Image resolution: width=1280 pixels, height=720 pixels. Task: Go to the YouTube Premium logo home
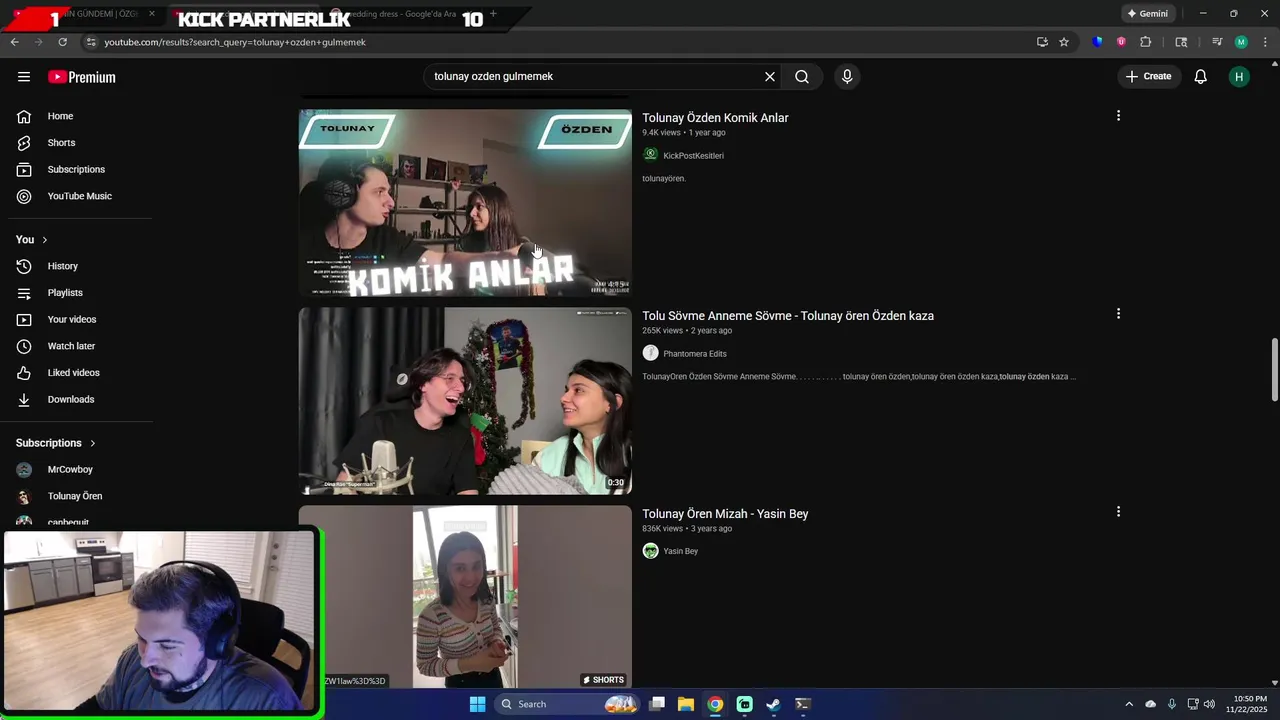click(82, 77)
